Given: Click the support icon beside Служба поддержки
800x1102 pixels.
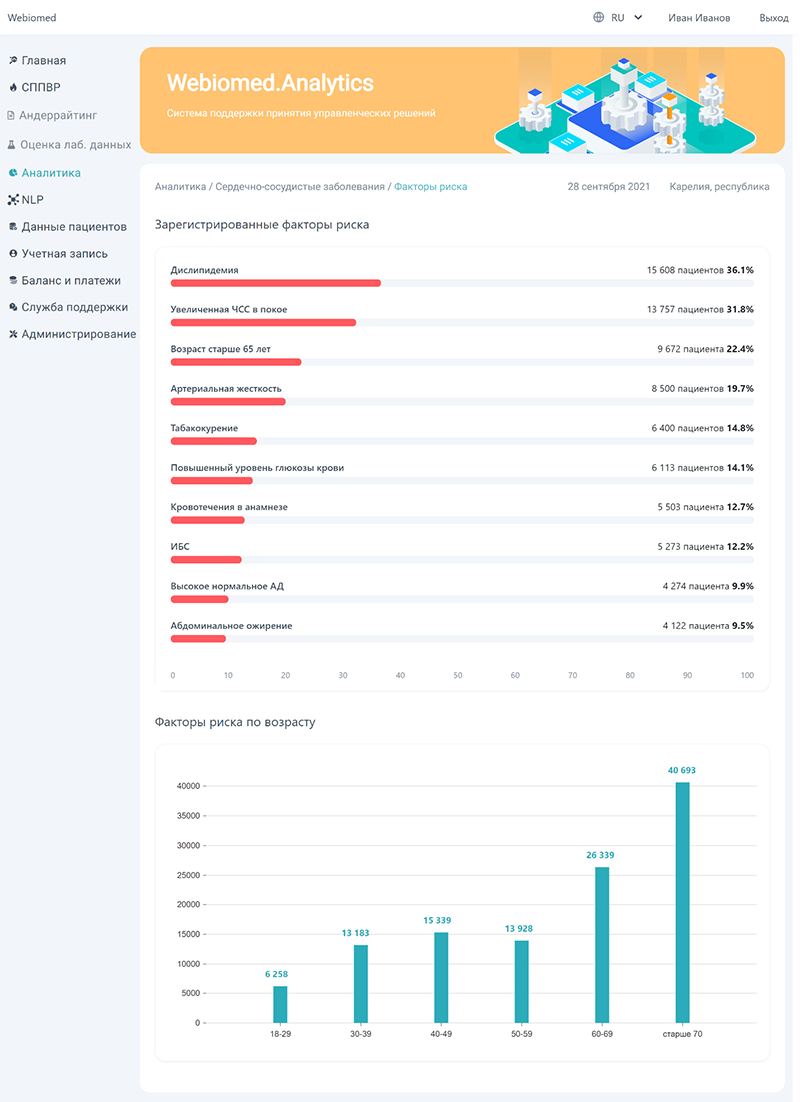Looking at the screenshot, I should (13, 307).
